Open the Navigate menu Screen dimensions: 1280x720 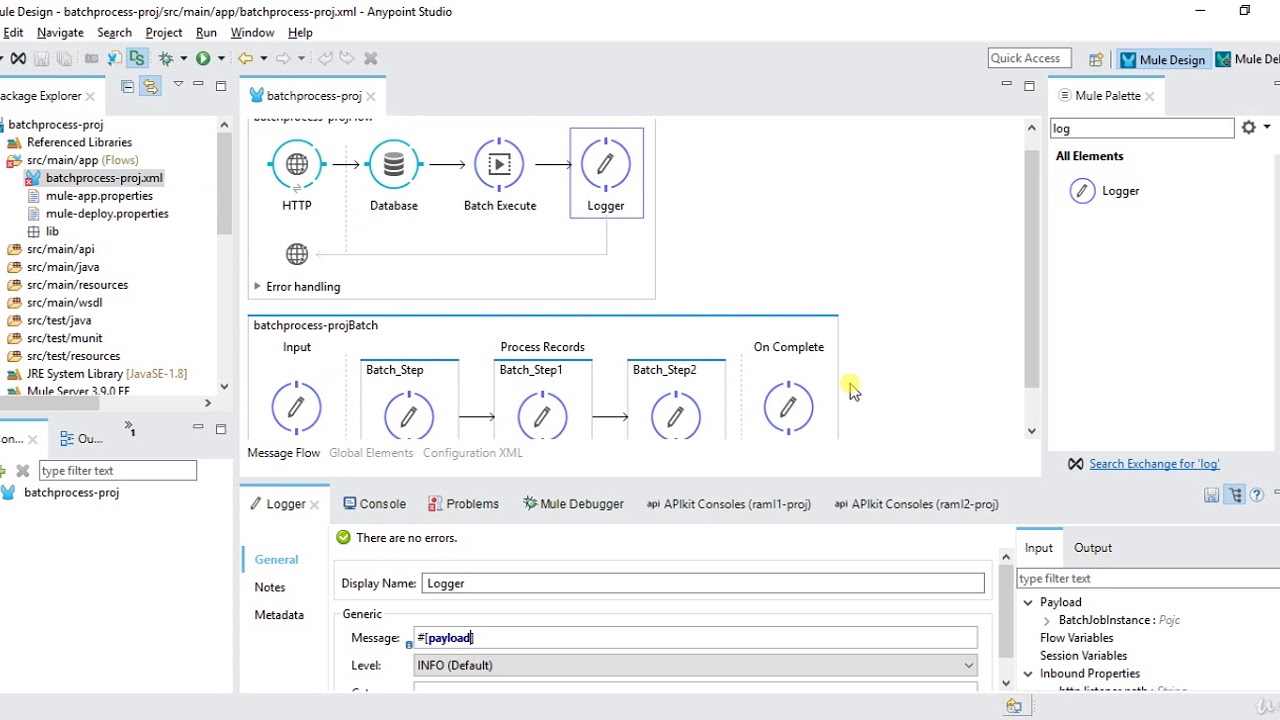coord(60,33)
